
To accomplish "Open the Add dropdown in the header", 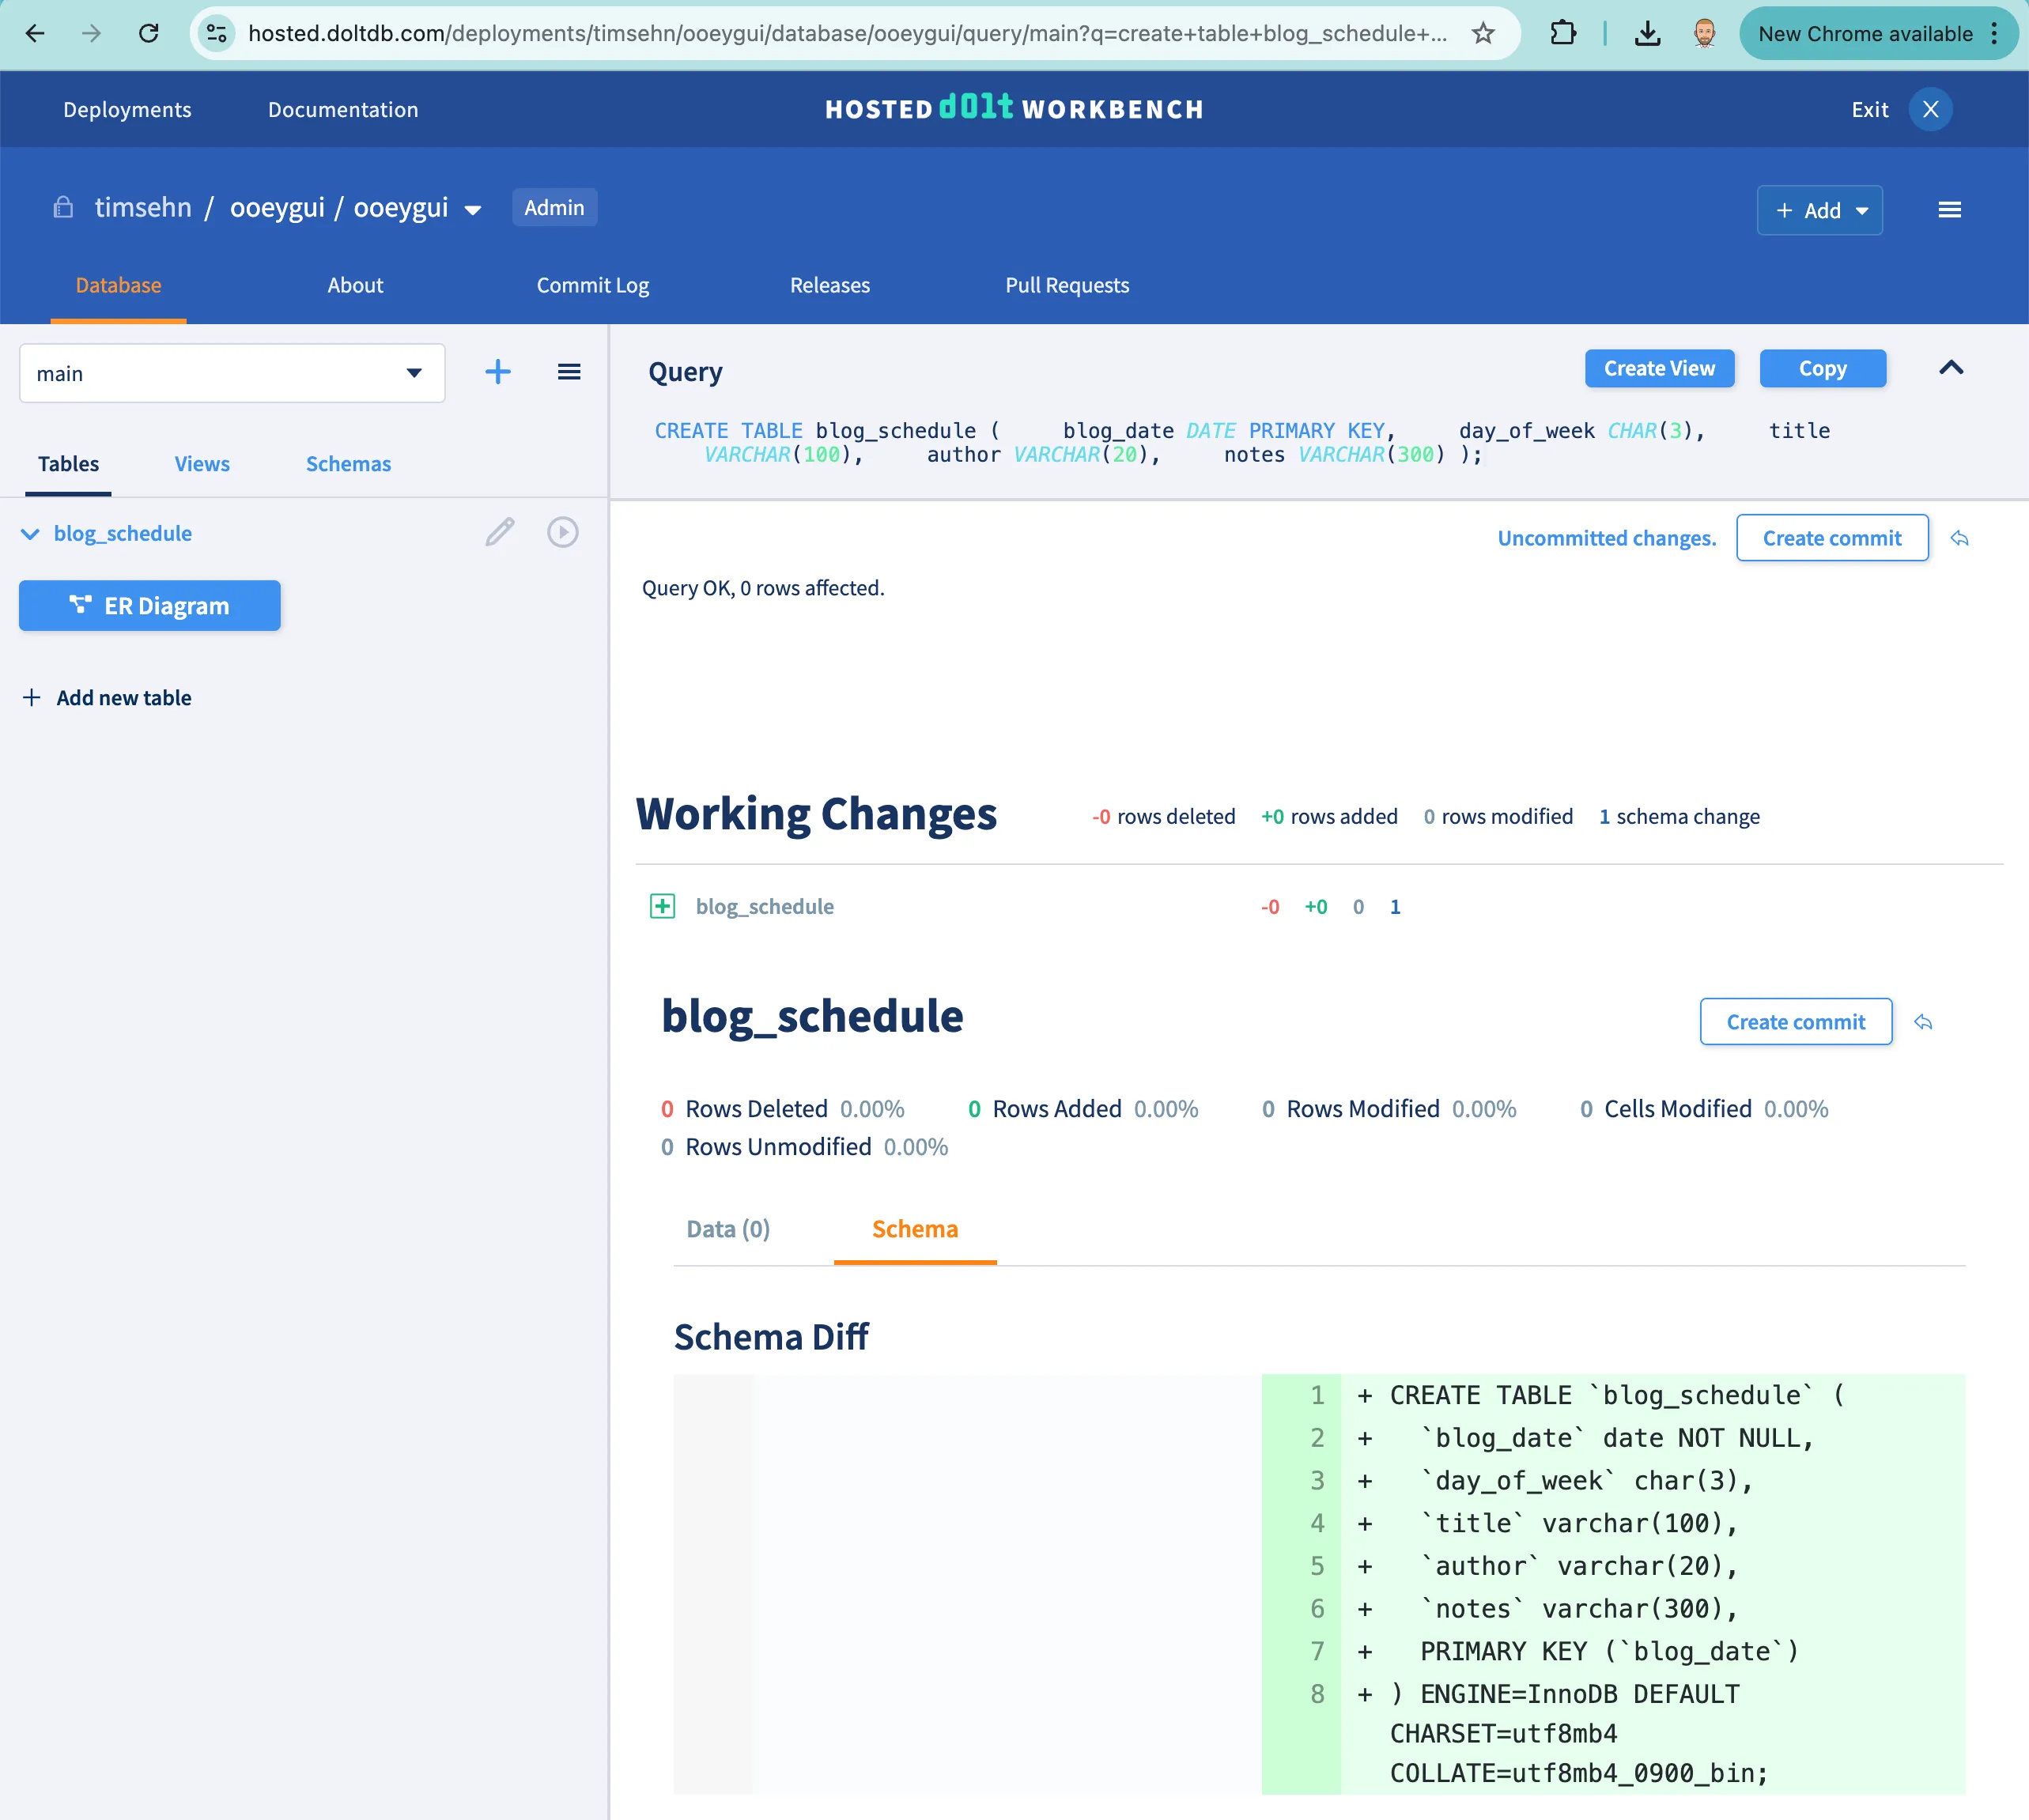I will tap(1819, 210).
